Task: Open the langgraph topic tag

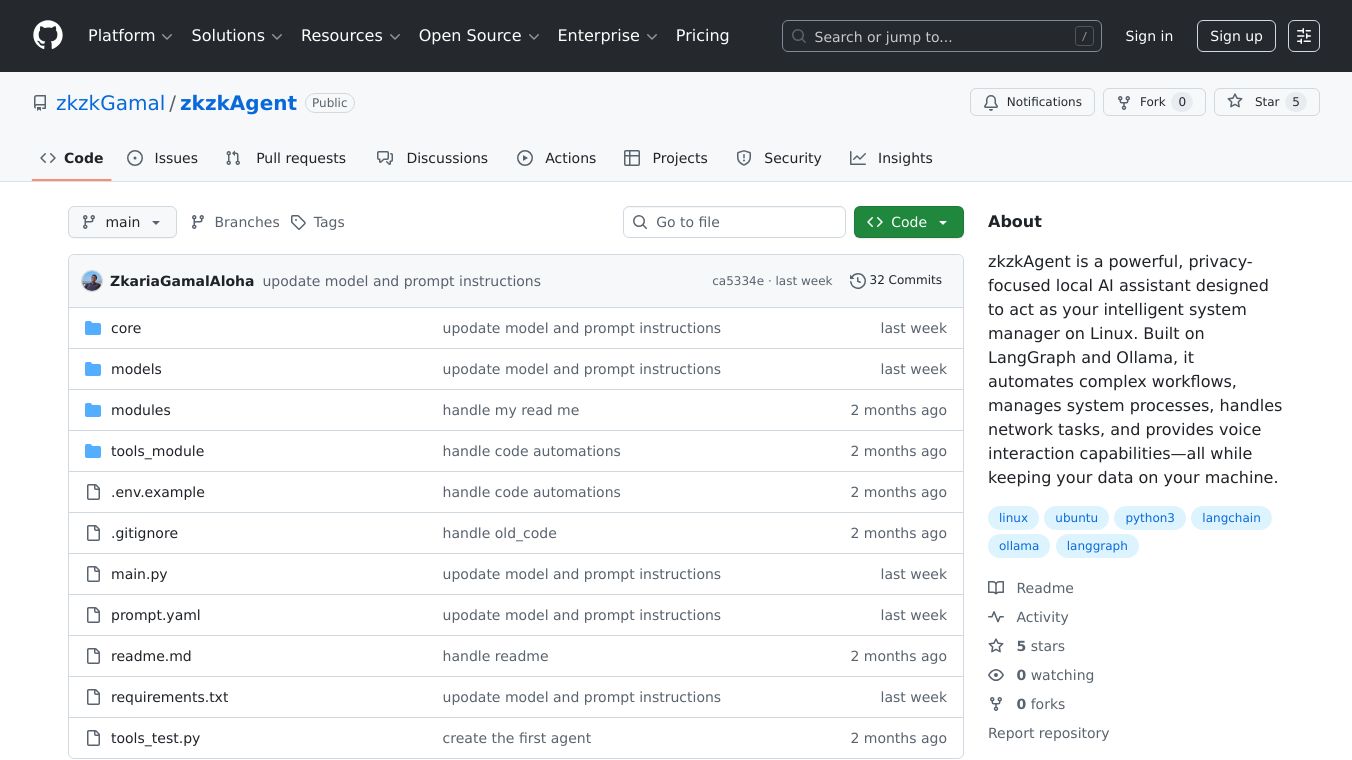Action: [1096, 546]
